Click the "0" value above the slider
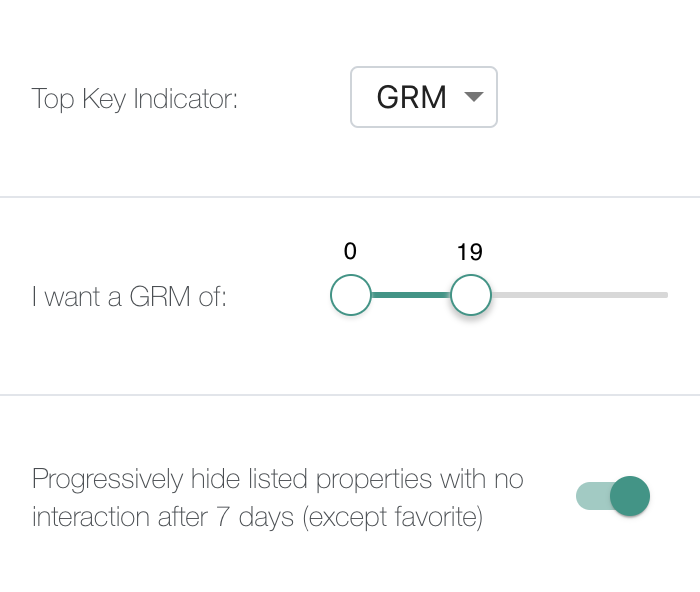This screenshot has height=592, width=700. pyautogui.click(x=350, y=252)
